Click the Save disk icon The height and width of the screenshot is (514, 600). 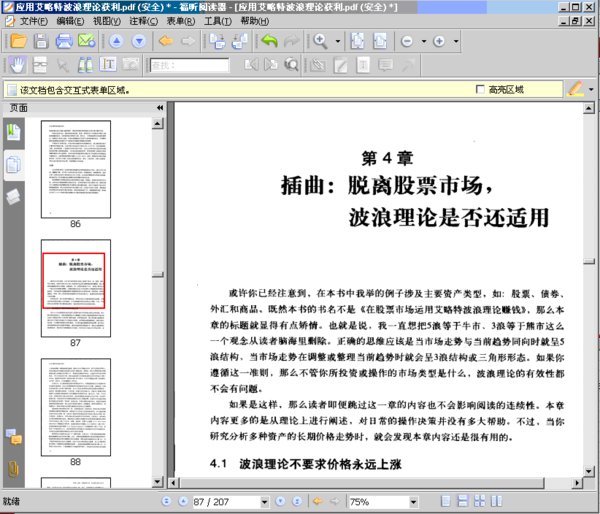pyautogui.click(x=41, y=42)
